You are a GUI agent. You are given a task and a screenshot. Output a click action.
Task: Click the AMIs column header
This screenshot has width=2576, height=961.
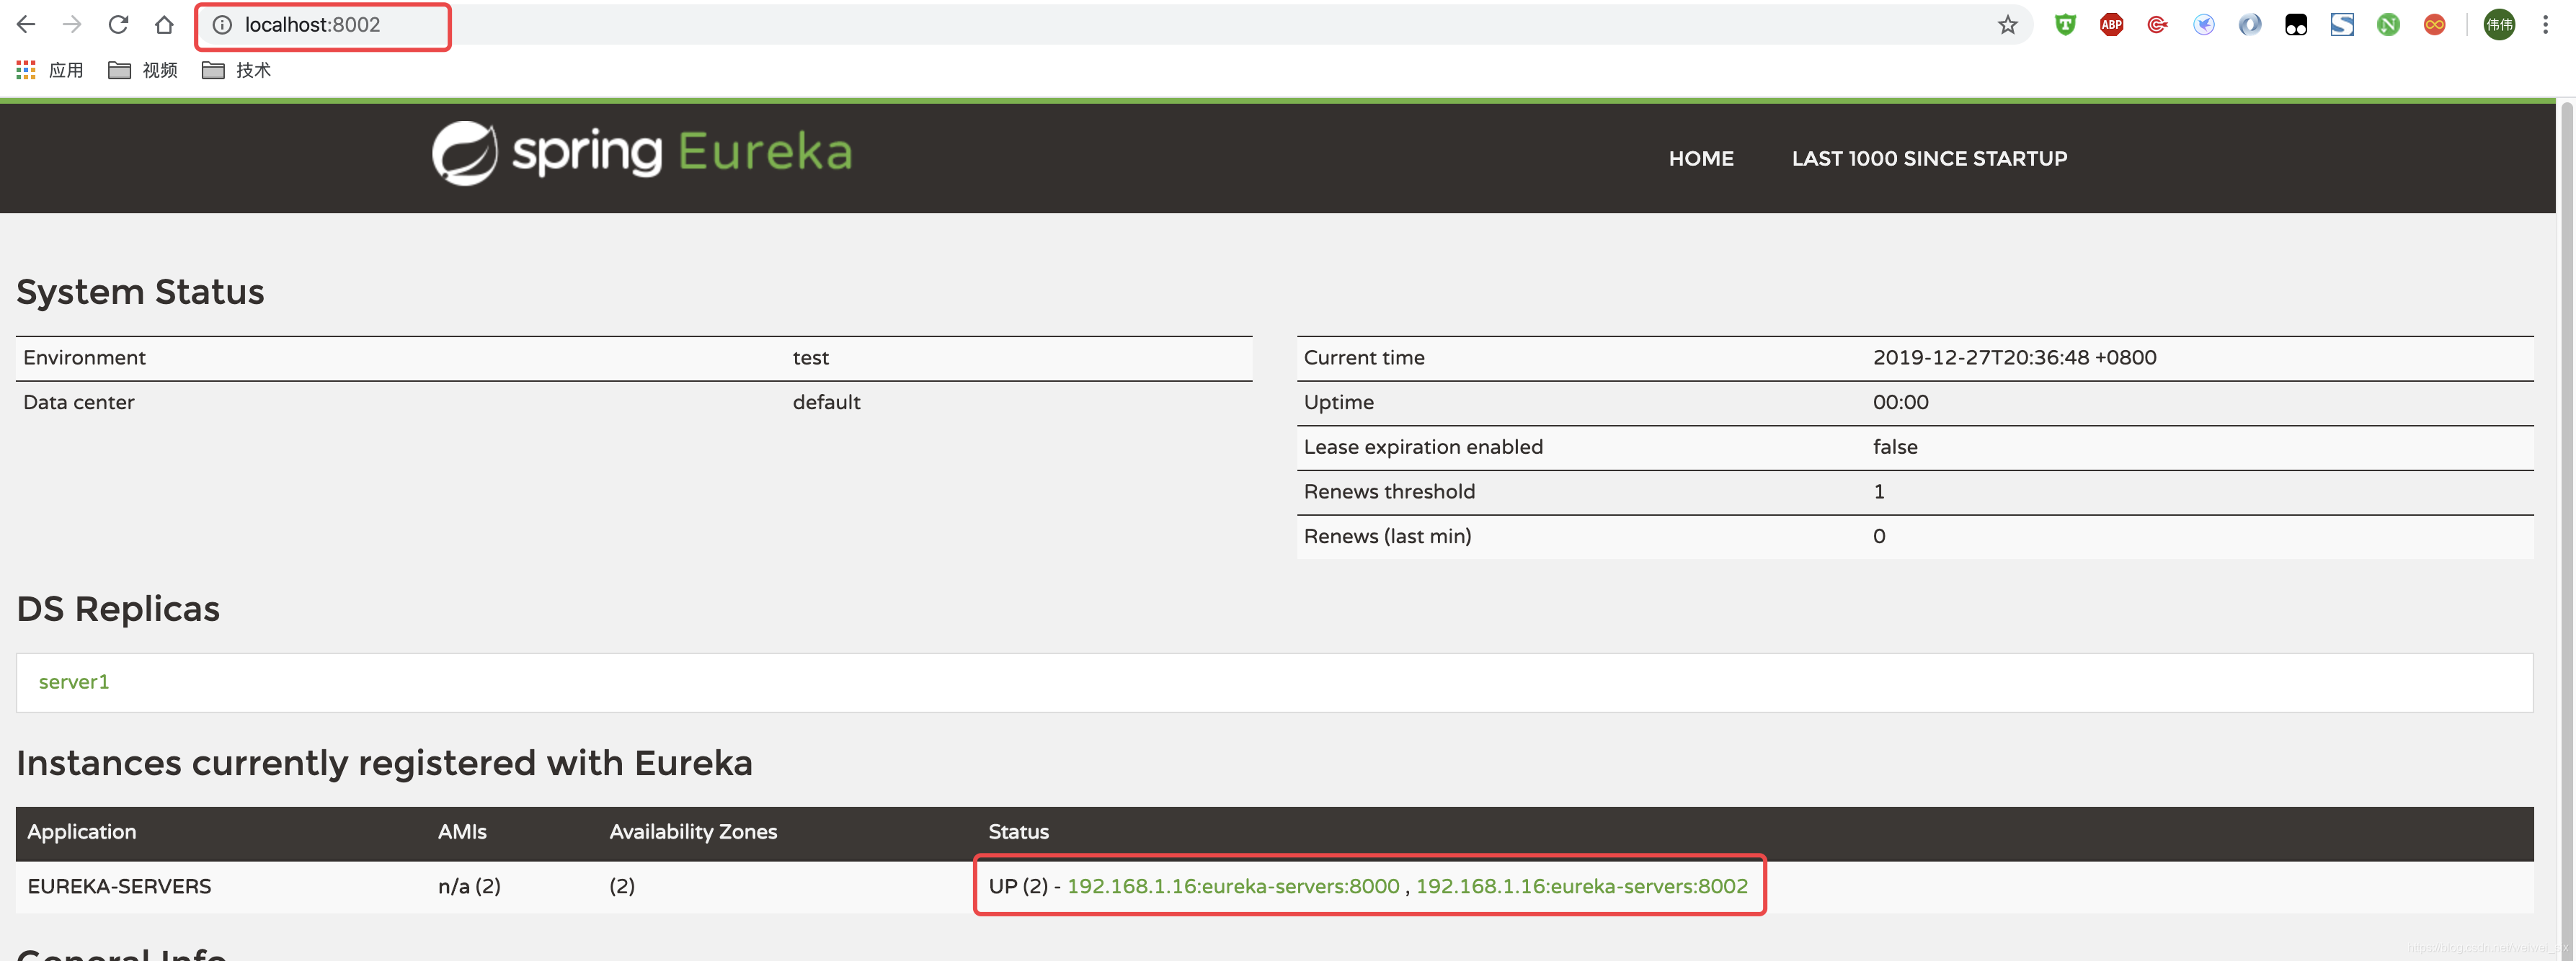point(462,832)
